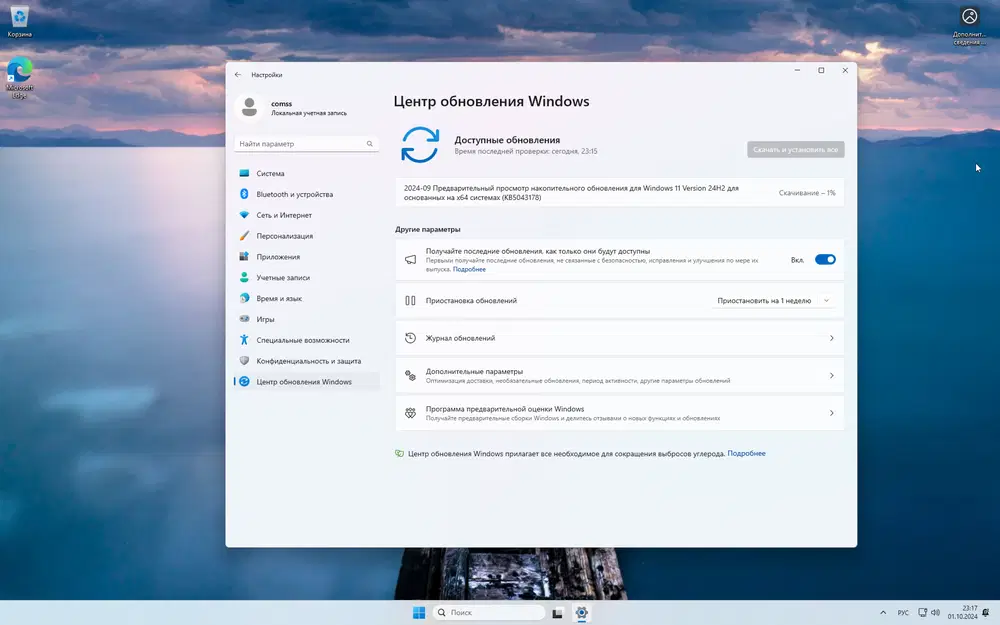Open the Windows Start button on taskbar
Viewport: 1000px width, 625px height.
(419, 613)
